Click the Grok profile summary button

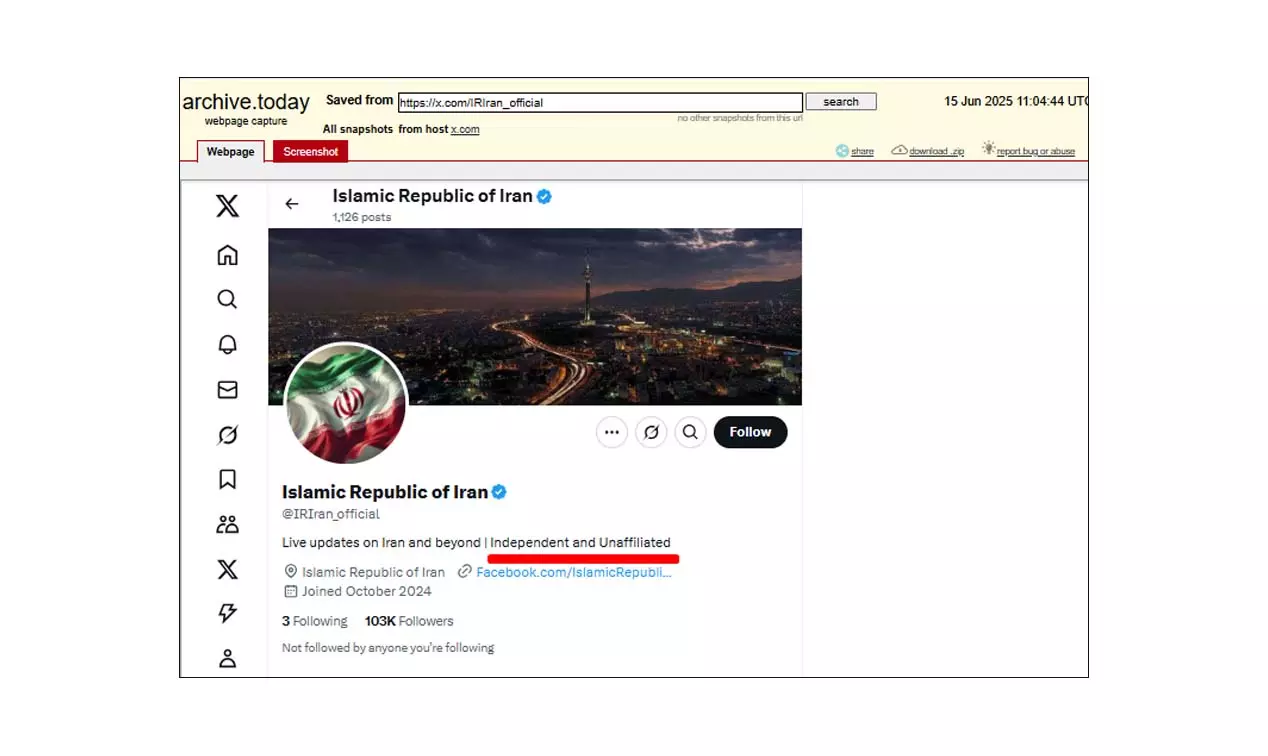tap(651, 432)
